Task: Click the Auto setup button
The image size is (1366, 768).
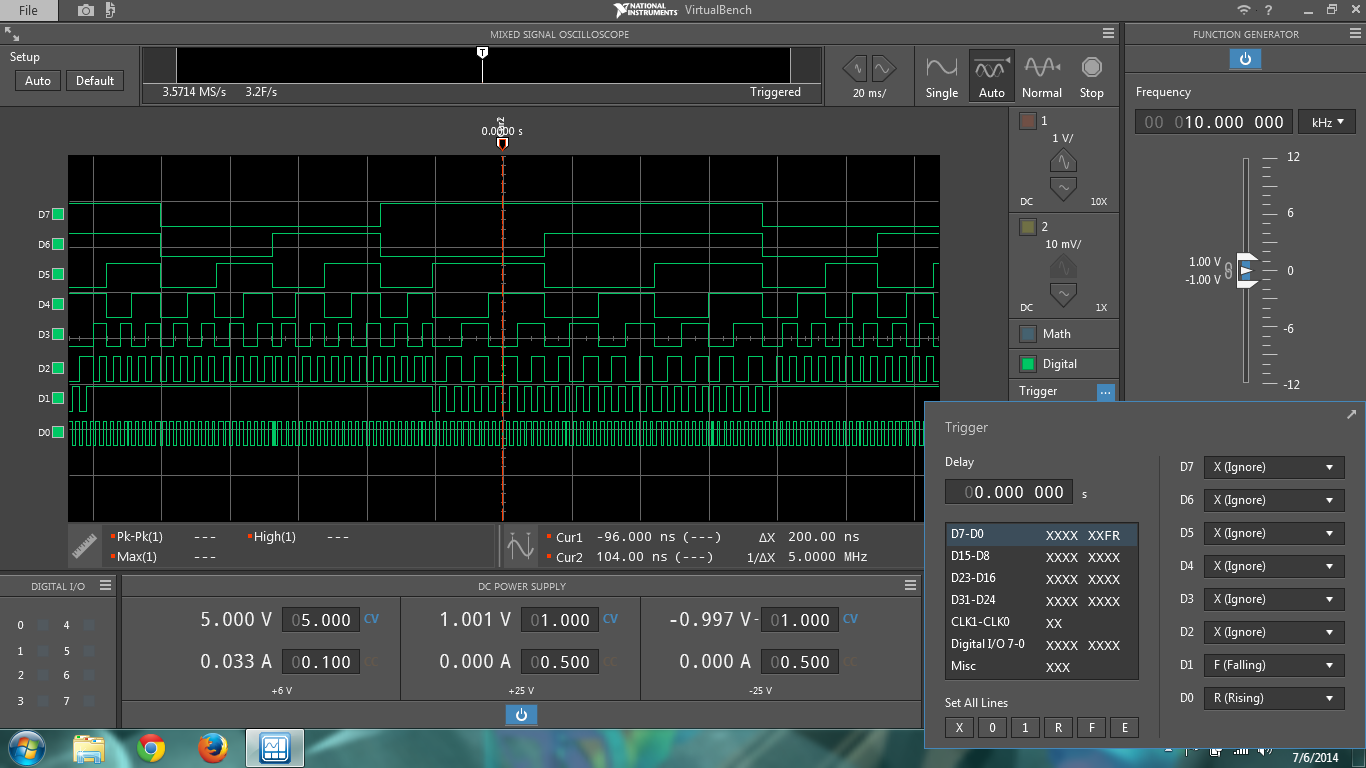Action: click(x=38, y=81)
